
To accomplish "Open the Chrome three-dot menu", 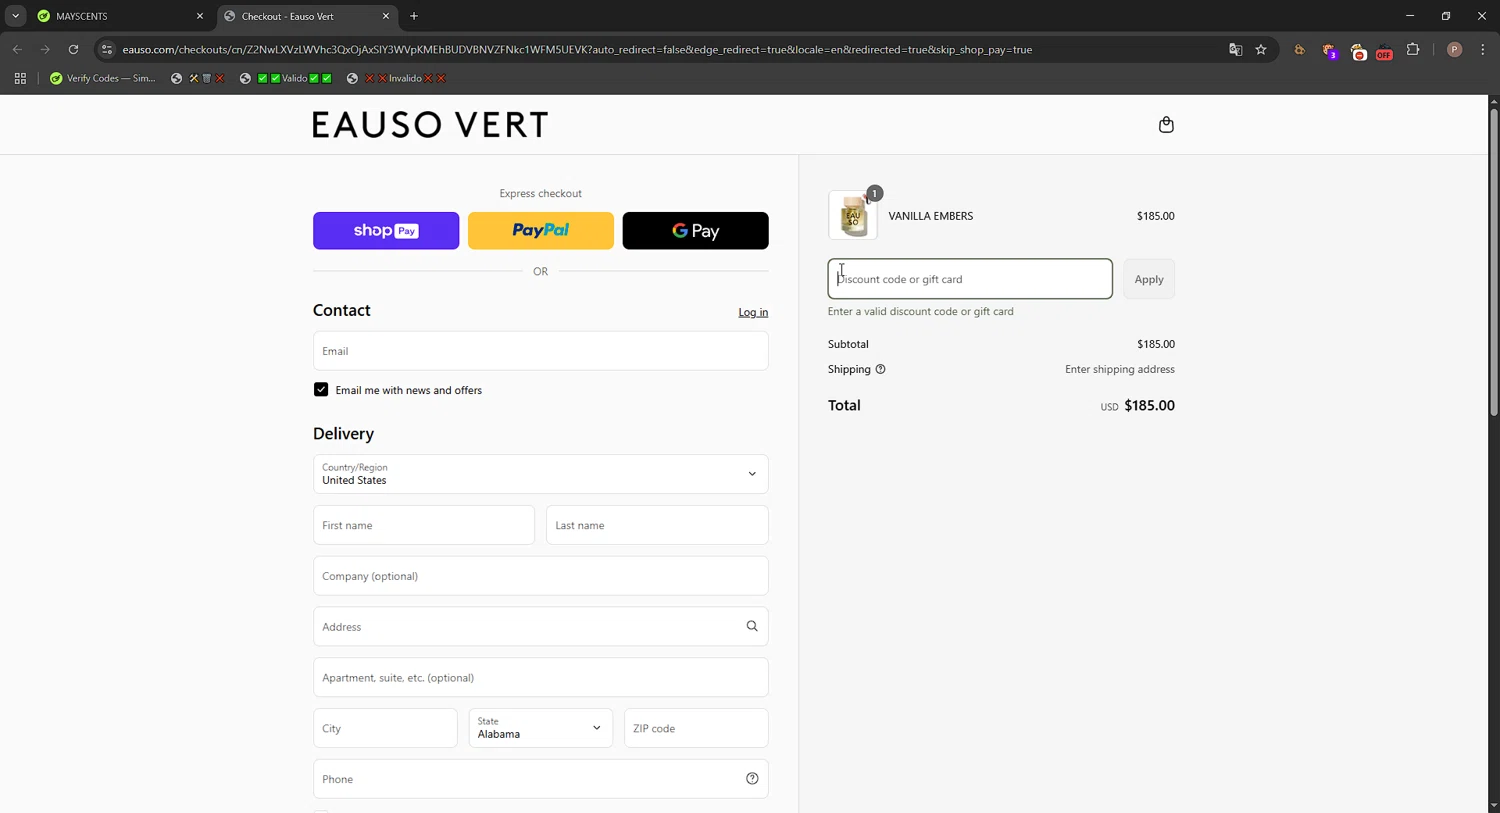I will click(1483, 49).
